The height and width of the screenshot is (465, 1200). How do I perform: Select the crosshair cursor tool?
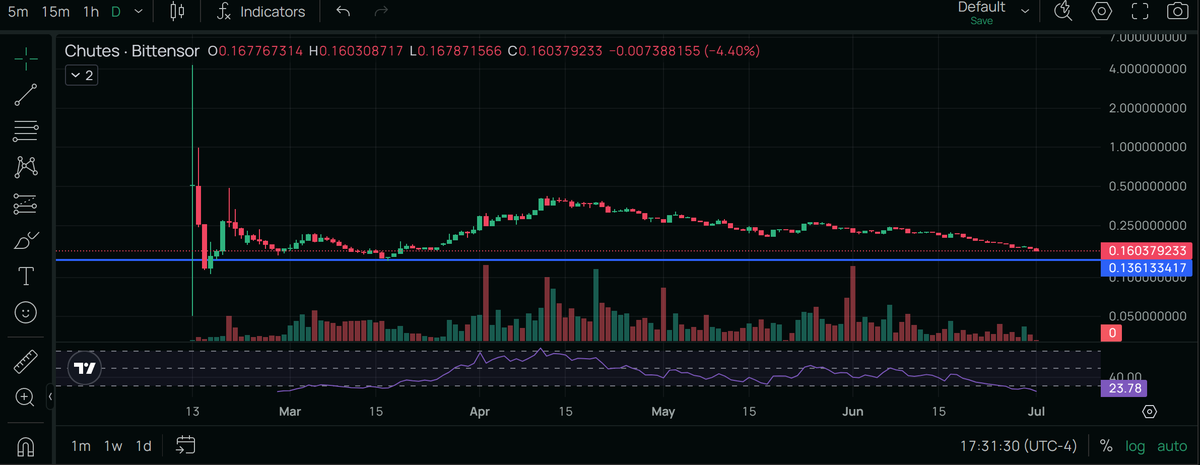click(26, 57)
